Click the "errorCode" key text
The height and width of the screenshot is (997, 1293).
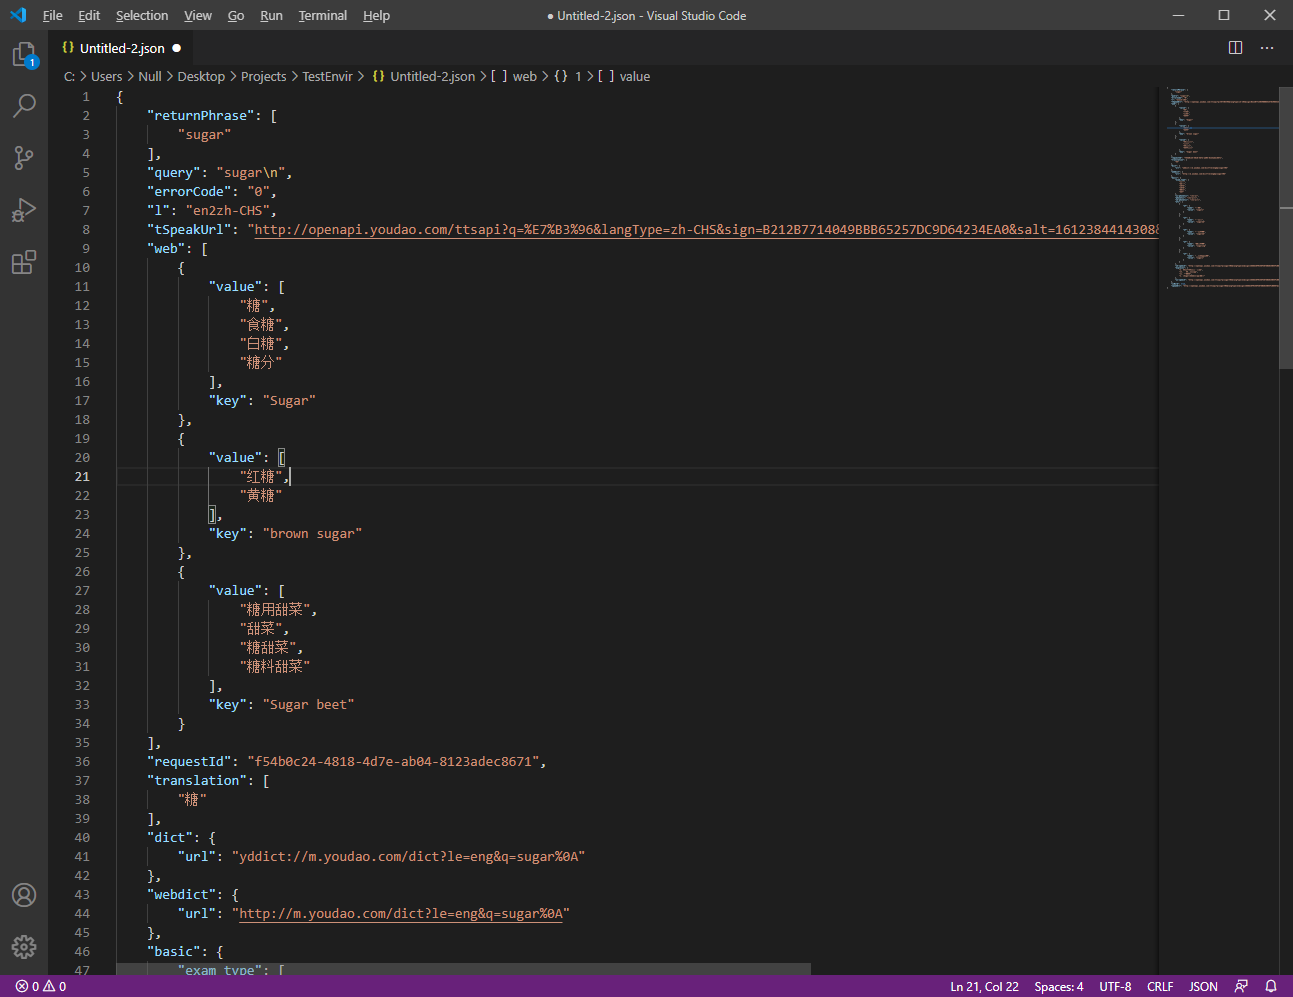[x=189, y=191]
